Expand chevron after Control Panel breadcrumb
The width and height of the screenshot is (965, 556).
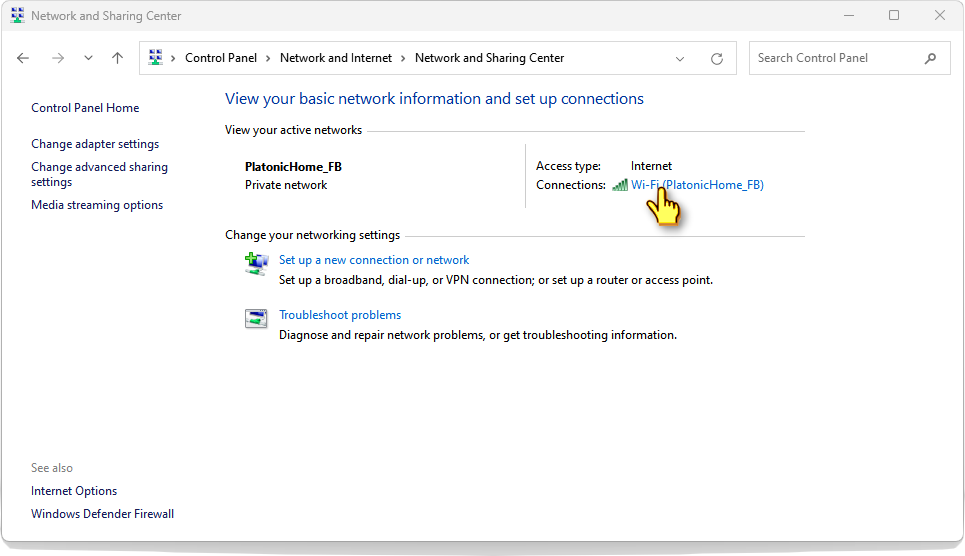click(x=268, y=58)
